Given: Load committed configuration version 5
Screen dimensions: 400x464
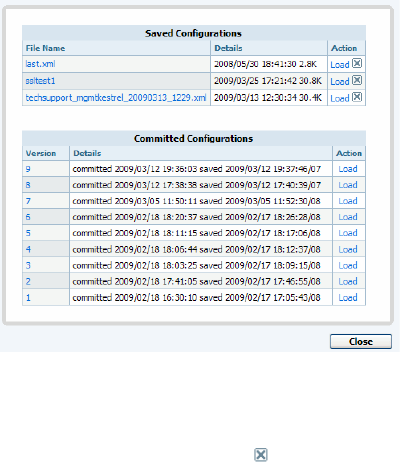Looking at the screenshot, I should [348, 233].
